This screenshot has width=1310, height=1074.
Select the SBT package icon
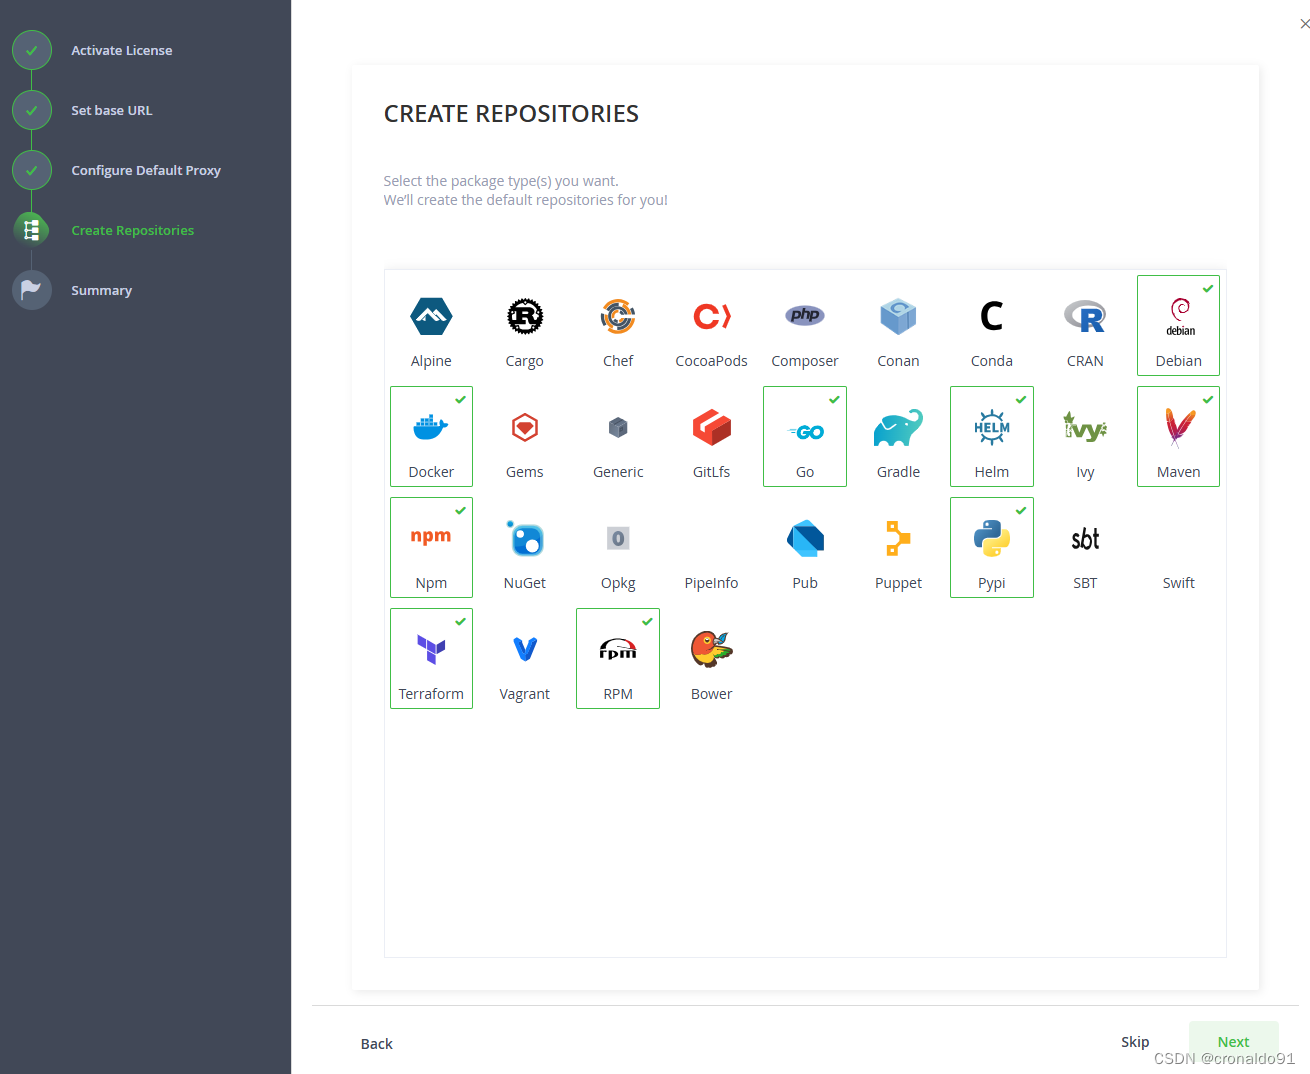1085,539
